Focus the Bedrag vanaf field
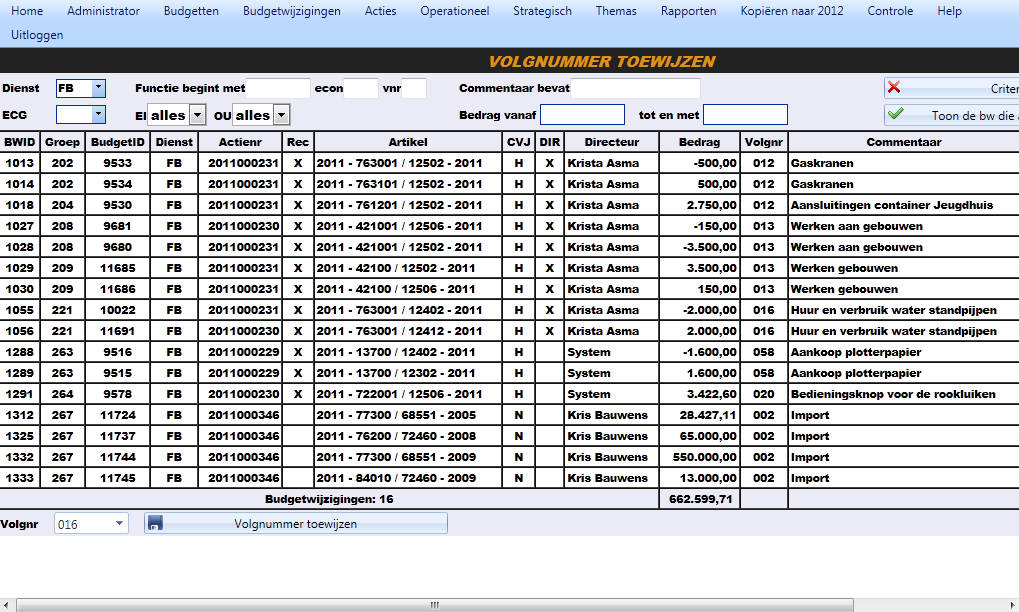The image size is (1019, 612). [582, 114]
